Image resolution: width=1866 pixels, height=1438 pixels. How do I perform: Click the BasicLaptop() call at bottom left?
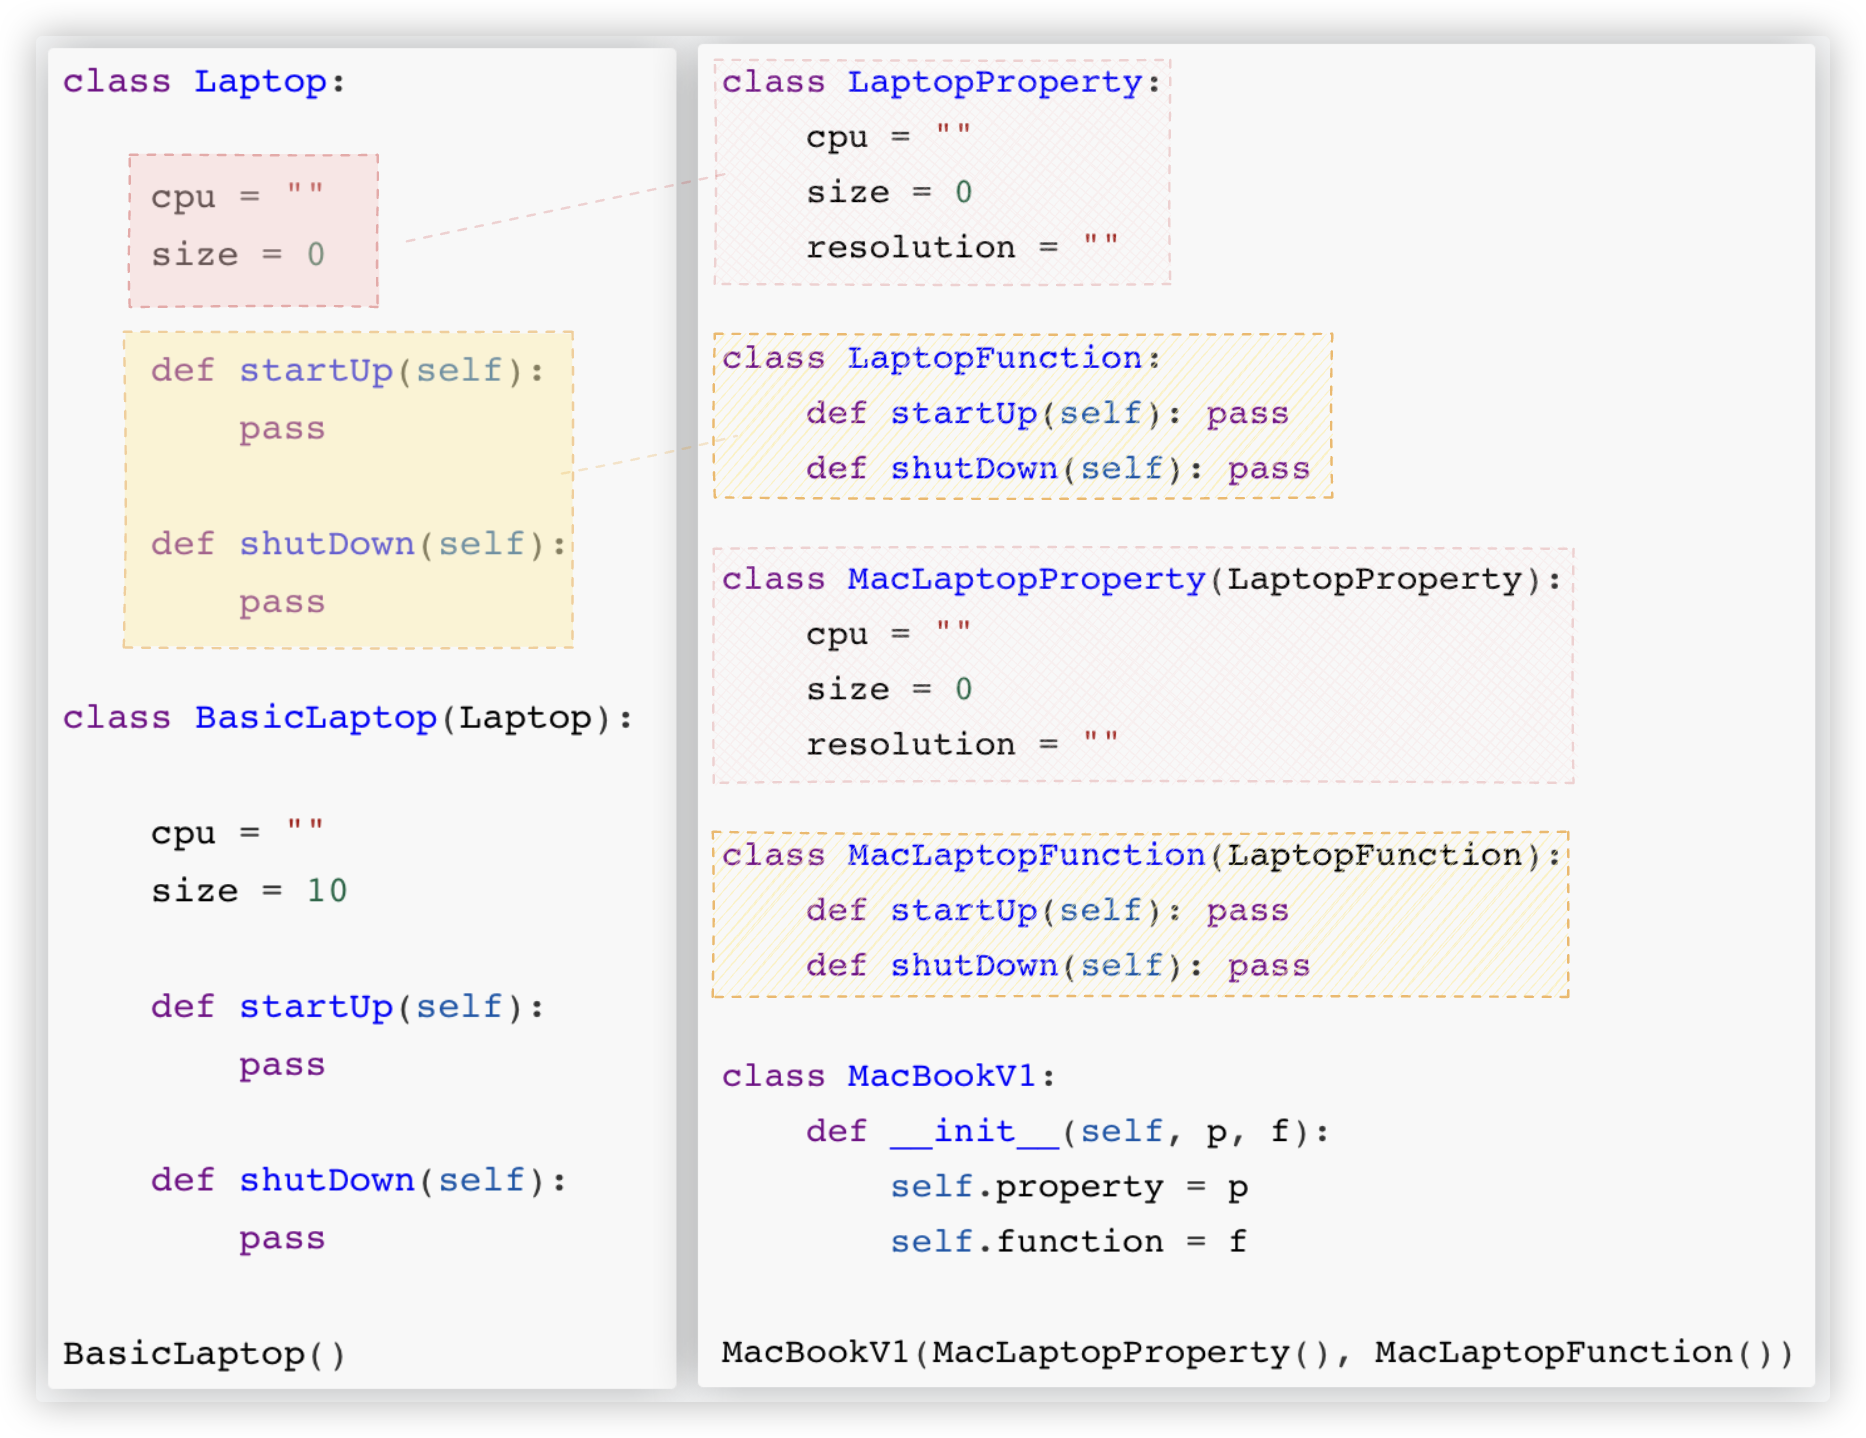click(x=204, y=1354)
